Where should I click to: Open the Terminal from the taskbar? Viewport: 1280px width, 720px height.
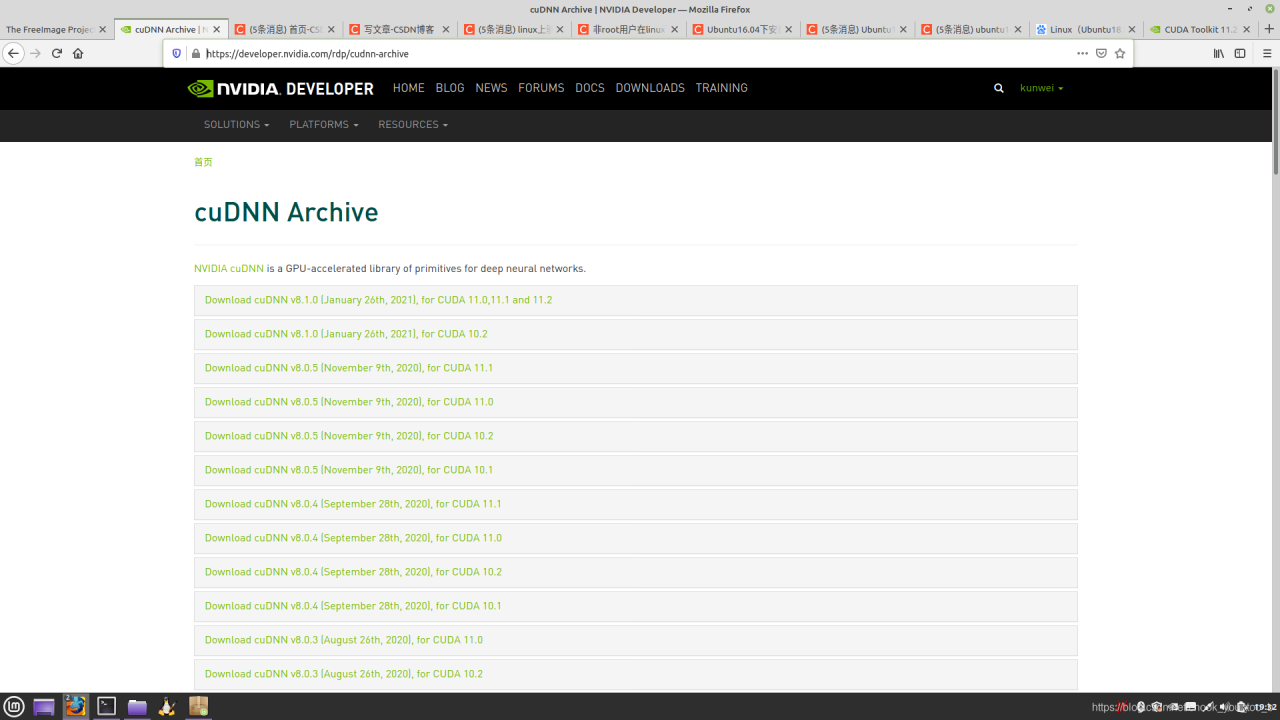click(106, 707)
